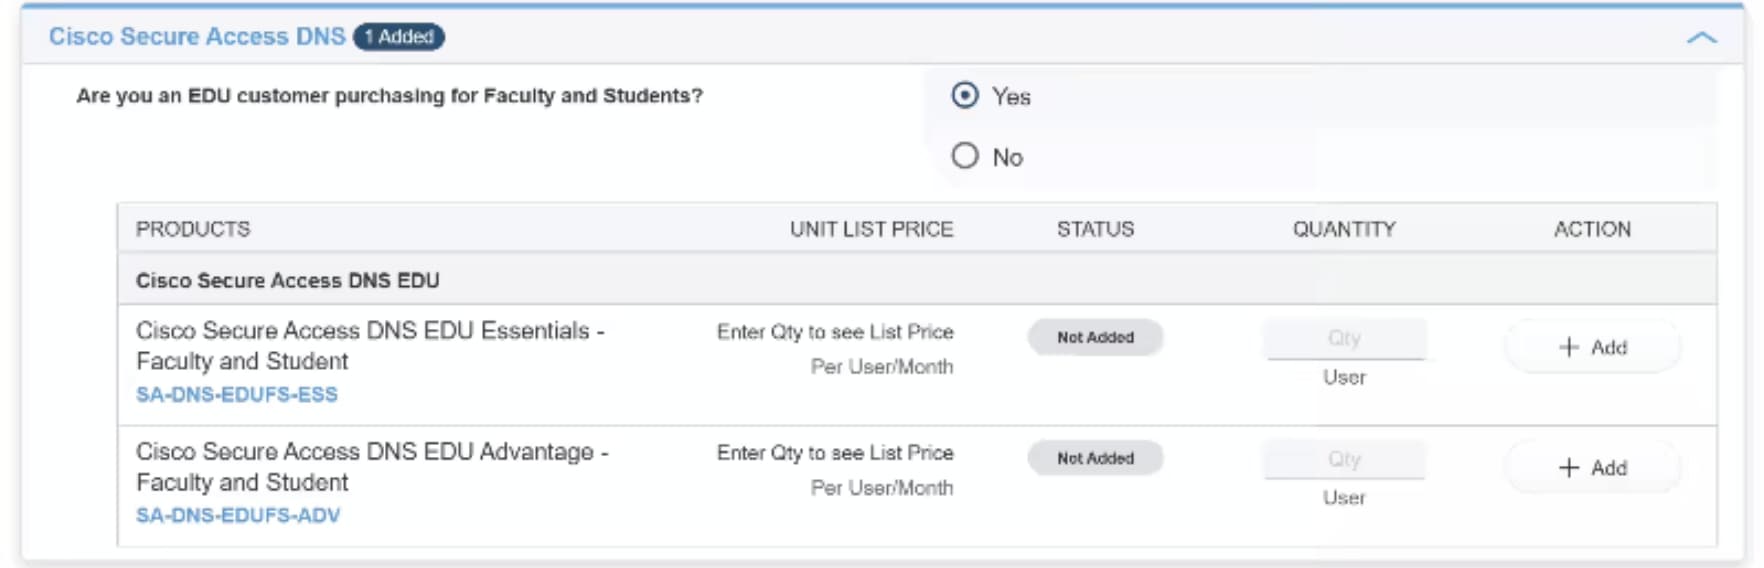Click the DNS EDU Essentials product name
The image size is (1764, 568).
coord(370,345)
